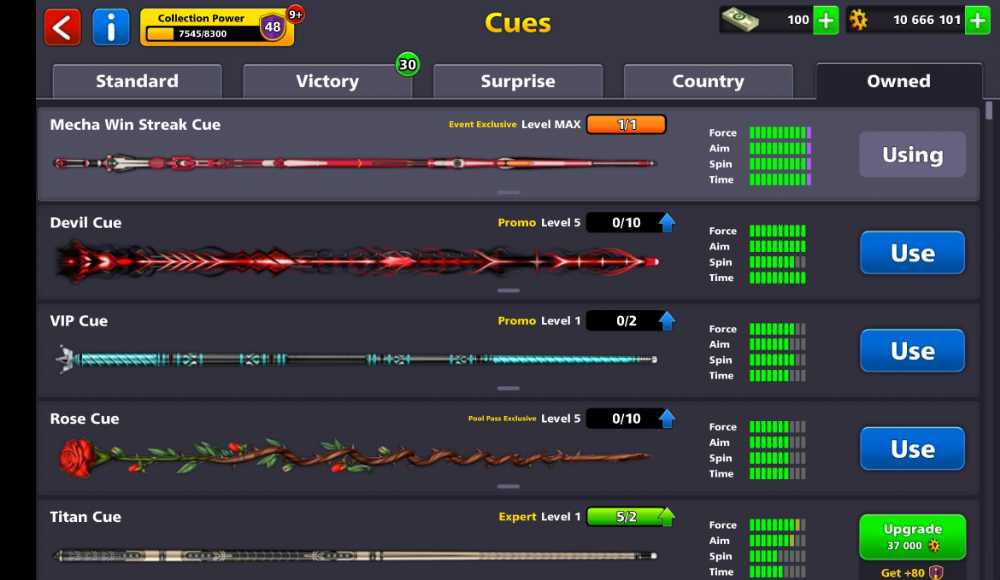Click the vertical scrollbar on the right
1000x580 pixels.
pyautogui.click(x=989, y=110)
